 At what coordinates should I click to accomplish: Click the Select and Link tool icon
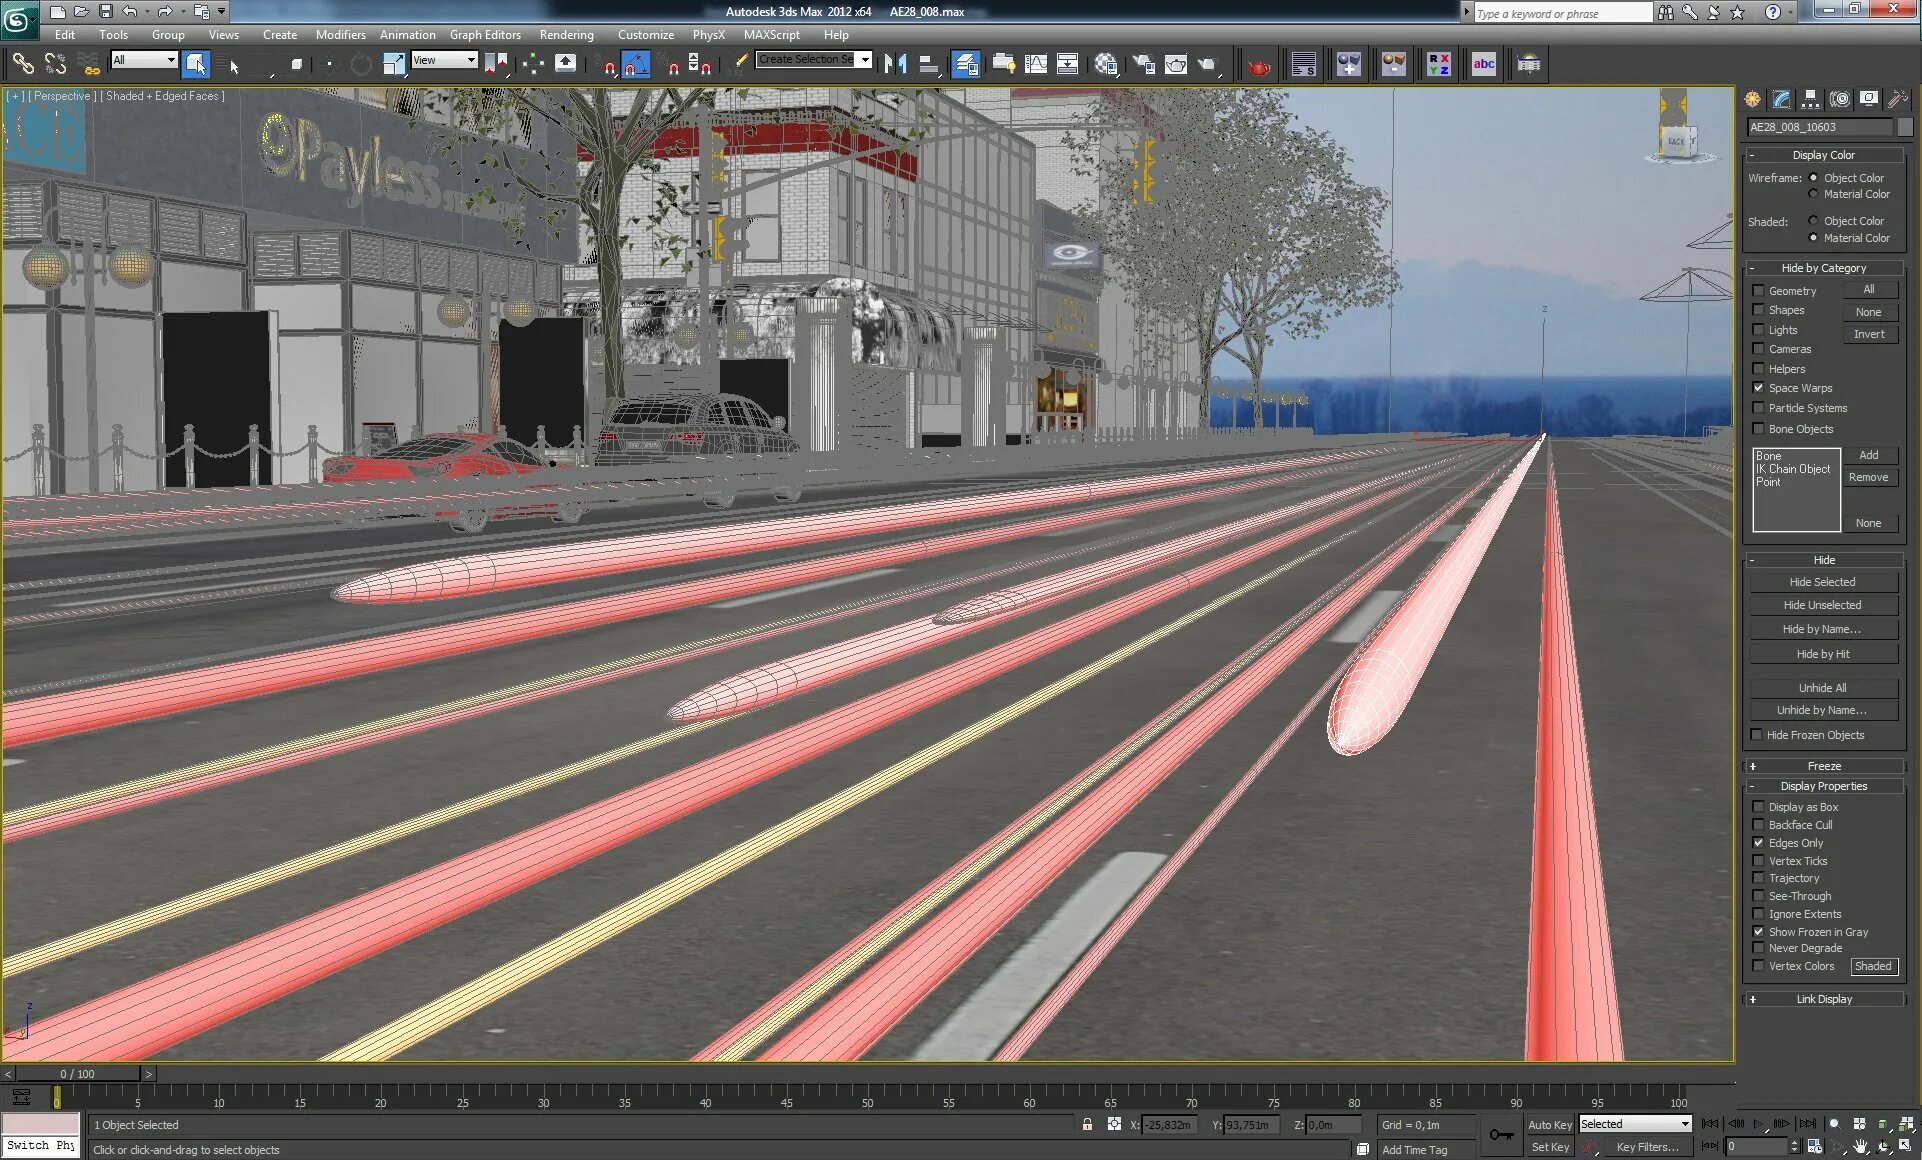tap(22, 64)
